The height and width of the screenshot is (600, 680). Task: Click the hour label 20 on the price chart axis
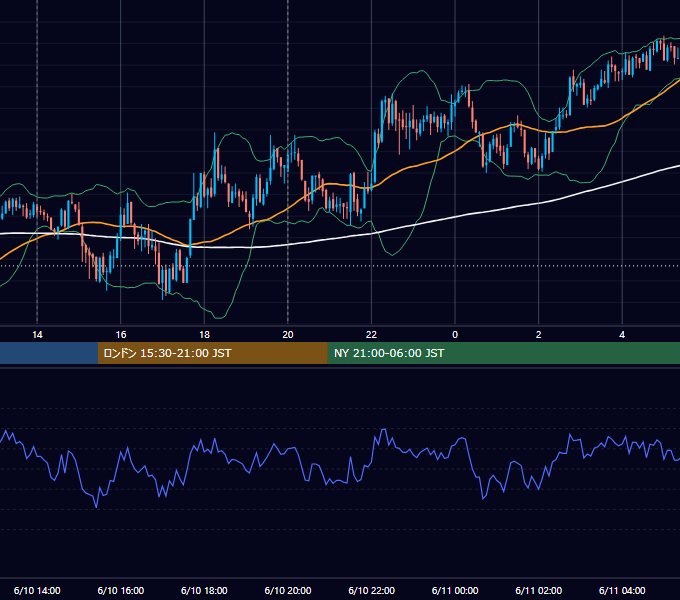pos(288,335)
